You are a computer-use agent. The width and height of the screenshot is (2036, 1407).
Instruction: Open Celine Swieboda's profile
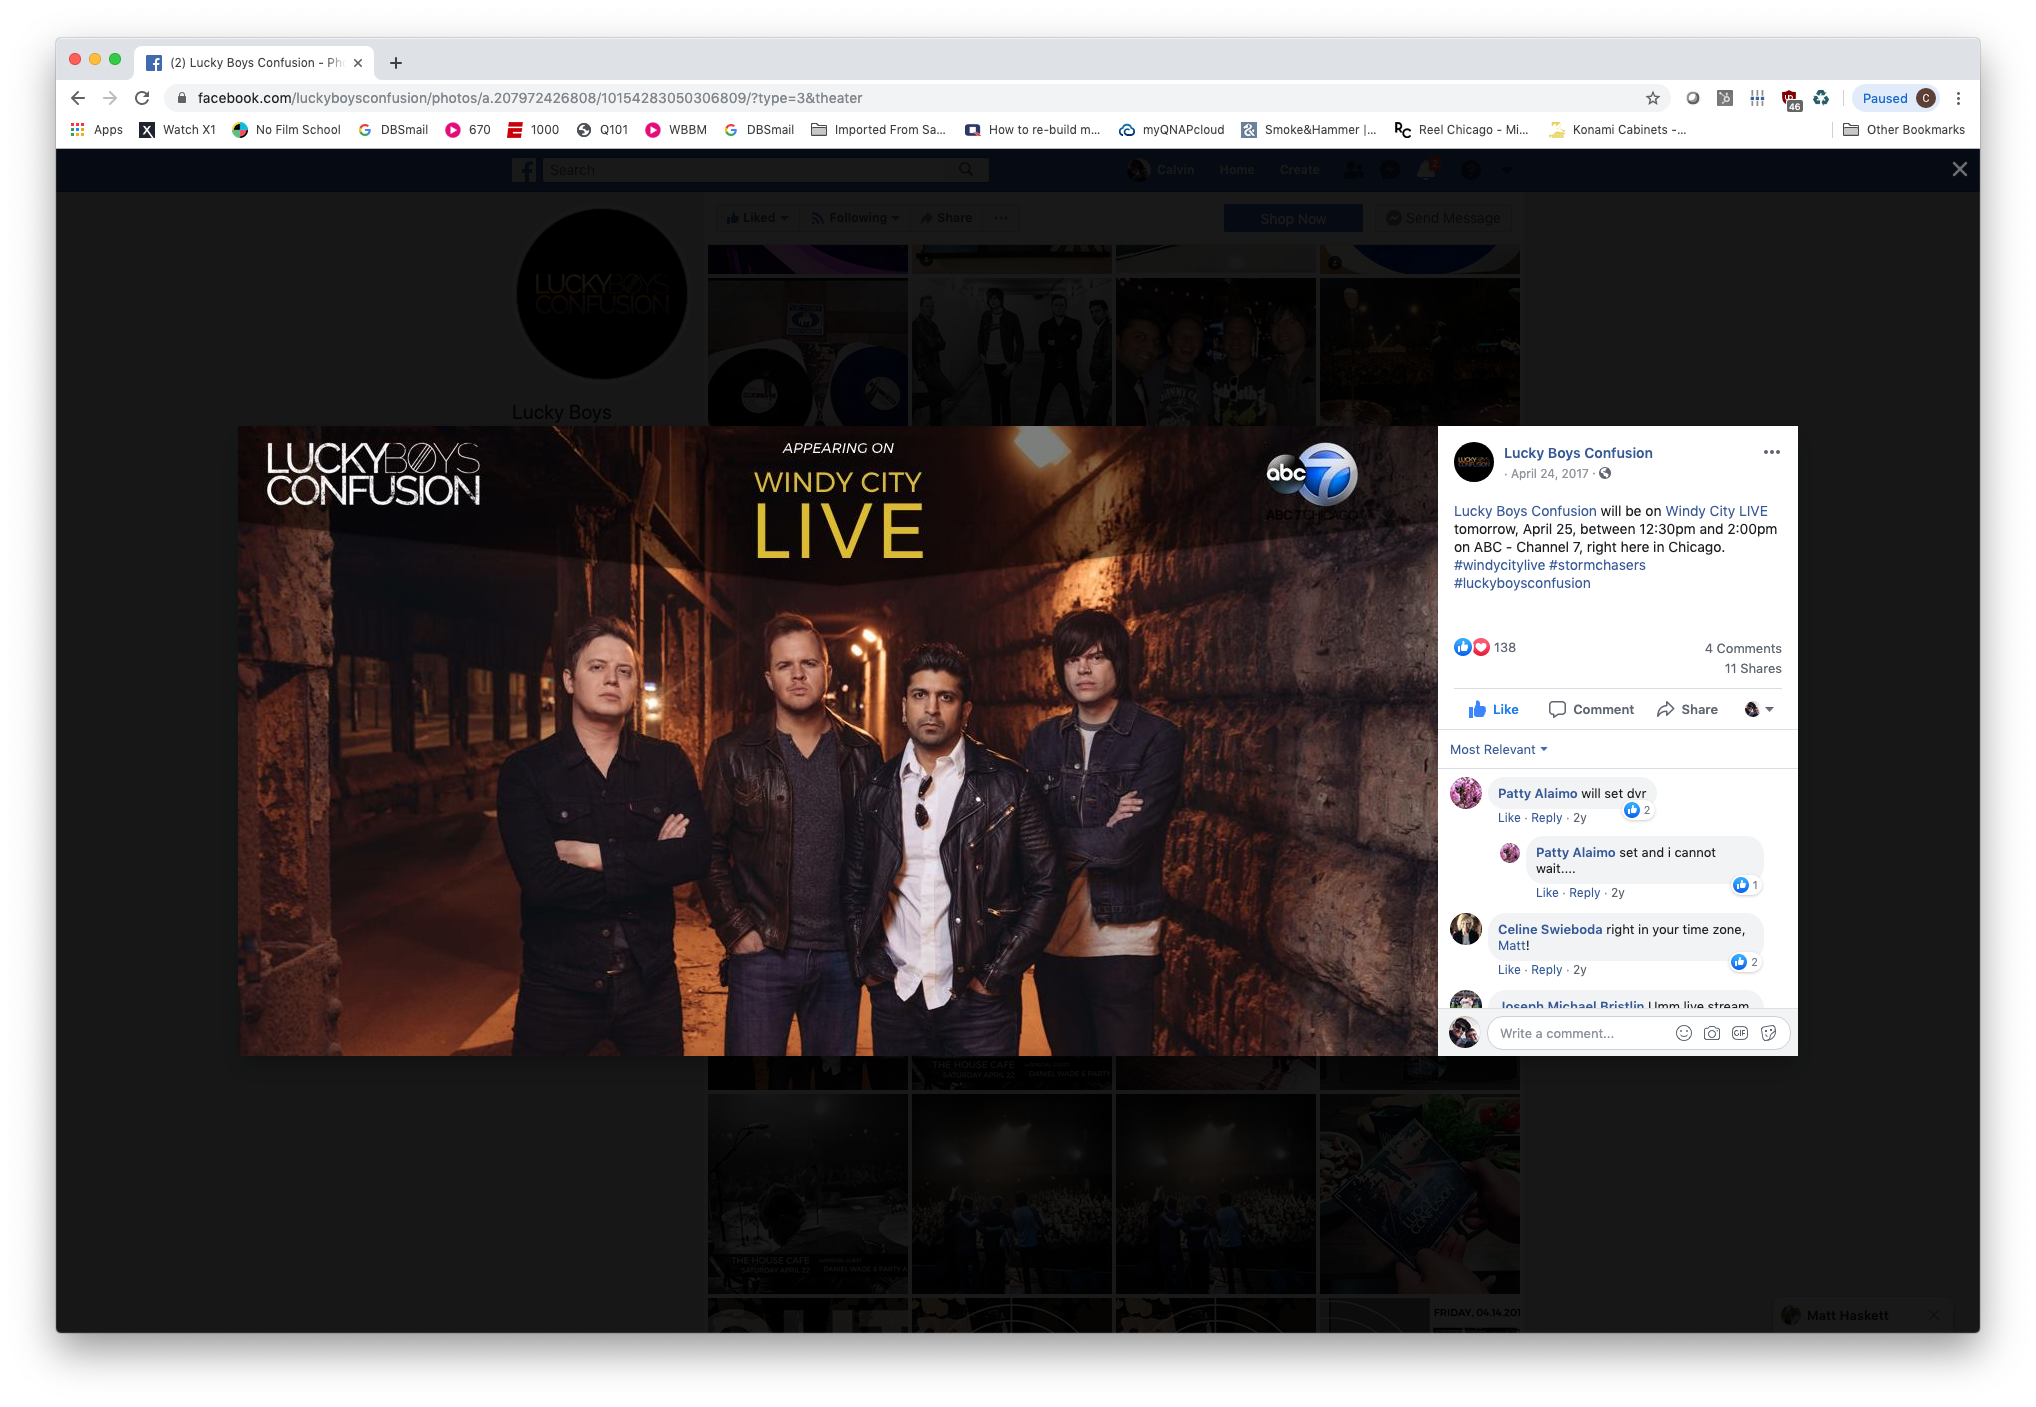[1550, 929]
